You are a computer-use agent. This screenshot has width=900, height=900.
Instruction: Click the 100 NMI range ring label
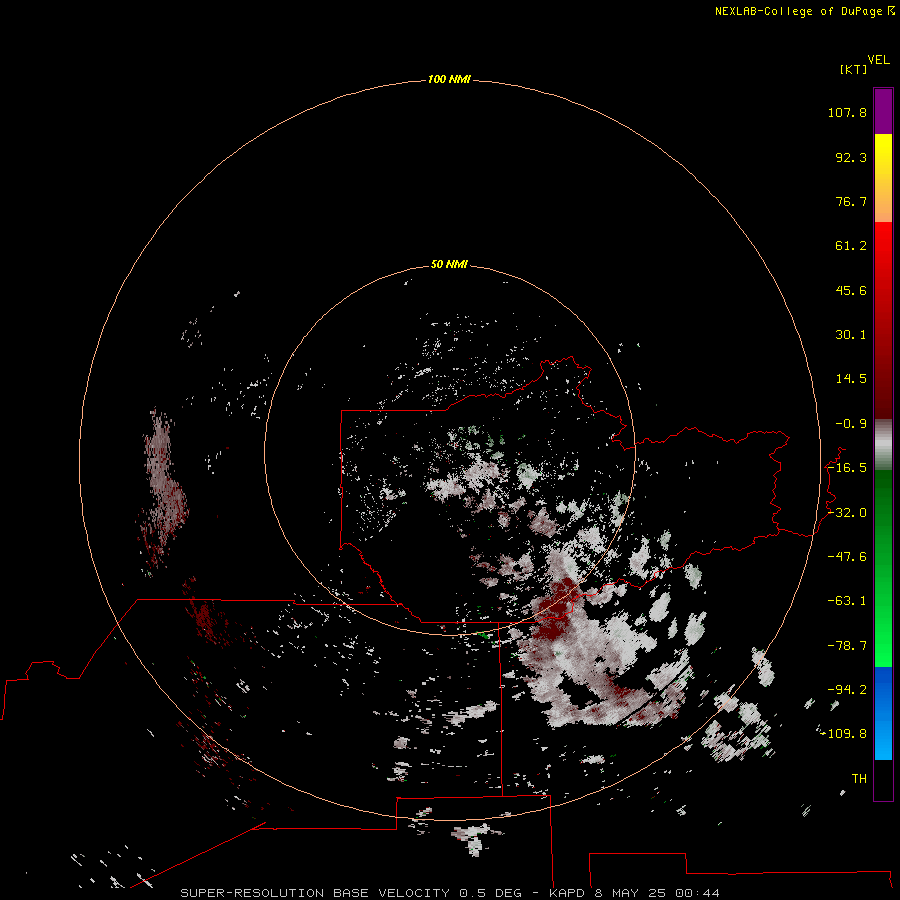[449, 79]
